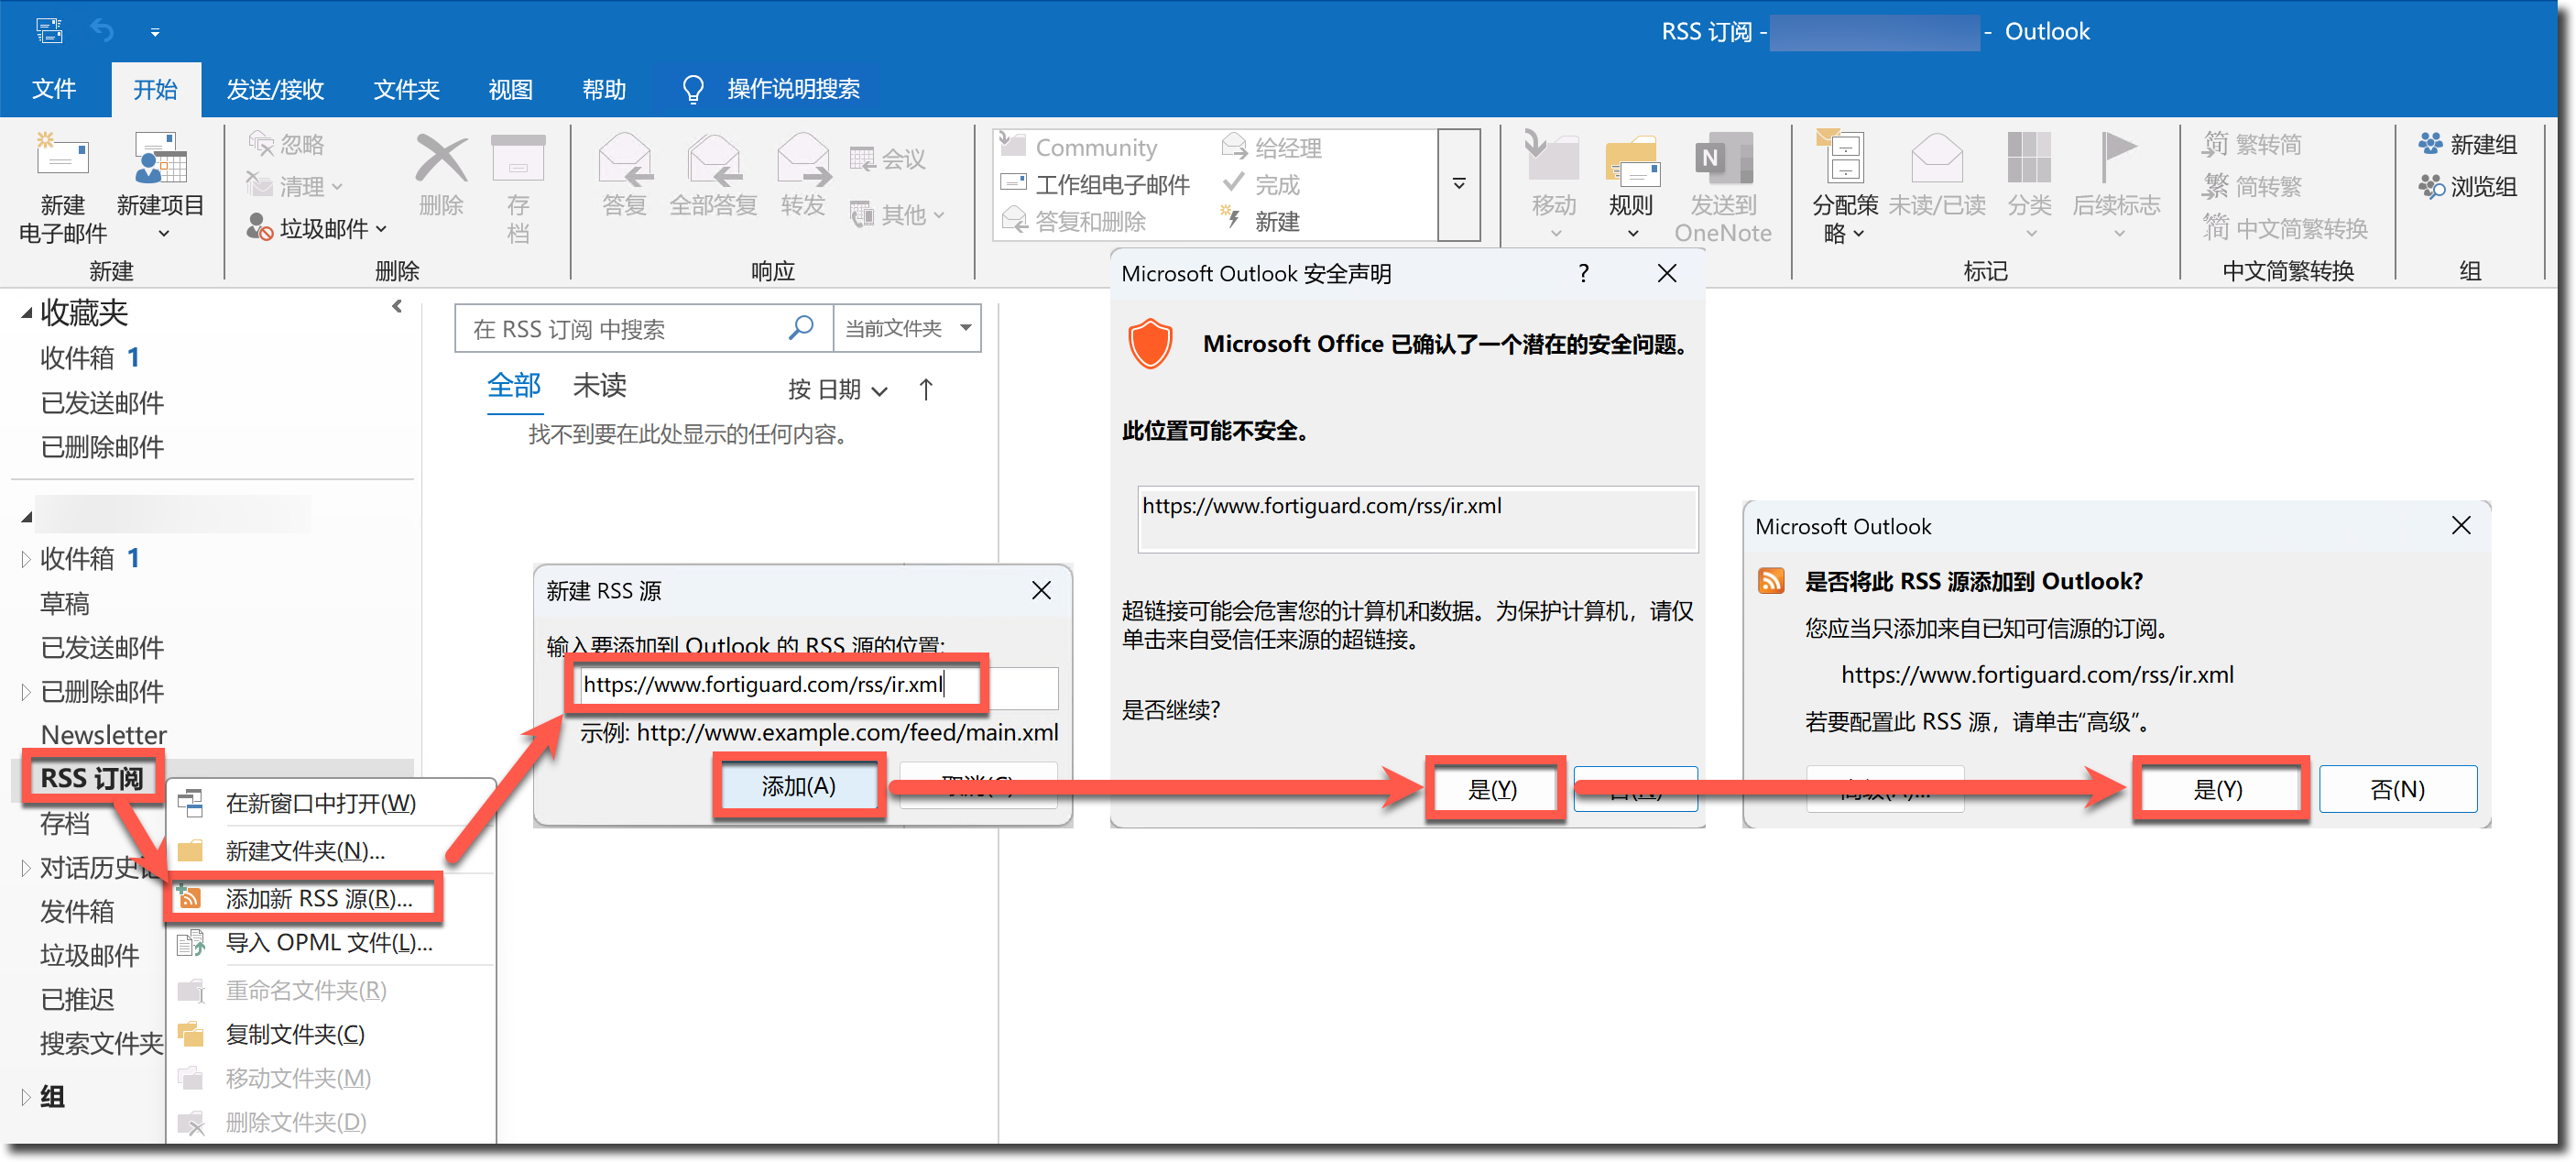Switch to the Send/Receive (发送/接收) tab
The image size is (2576, 1162).
pyautogui.click(x=275, y=89)
